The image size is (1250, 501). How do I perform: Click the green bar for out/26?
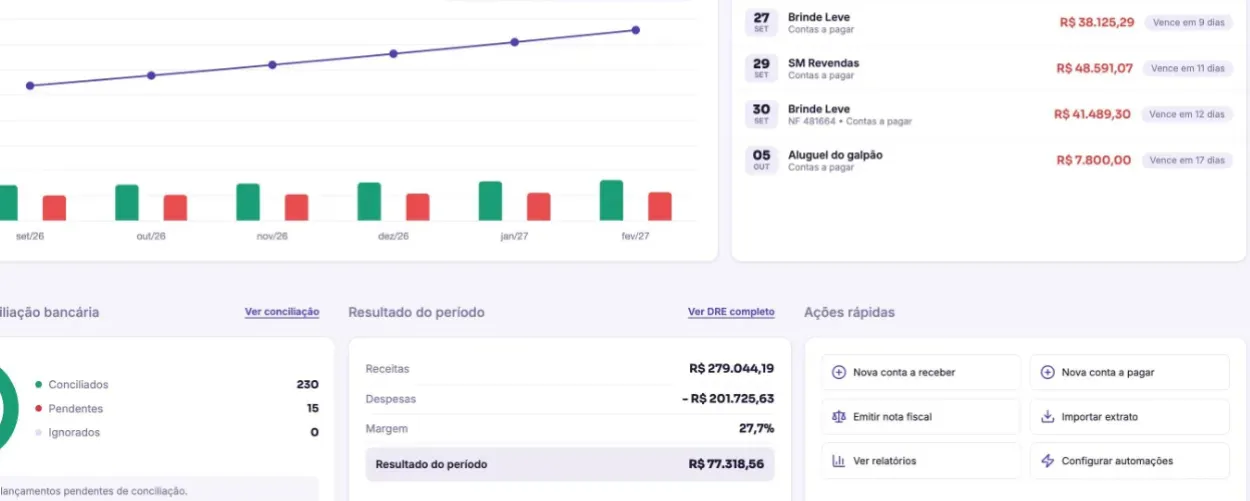[127, 203]
